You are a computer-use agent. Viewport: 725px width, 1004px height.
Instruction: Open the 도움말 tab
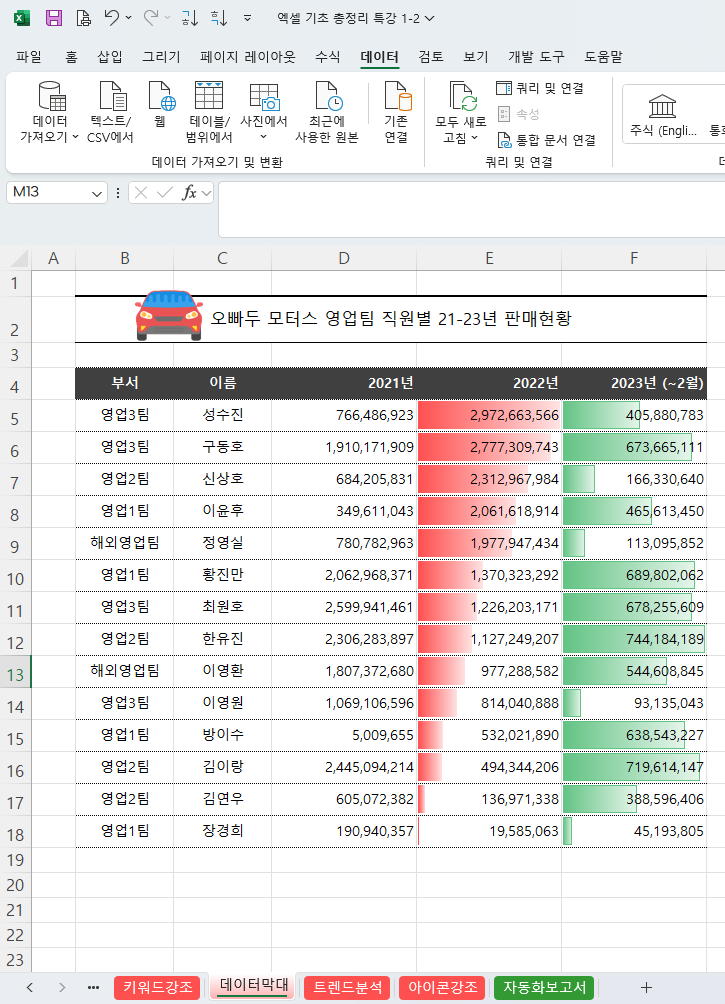point(603,57)
